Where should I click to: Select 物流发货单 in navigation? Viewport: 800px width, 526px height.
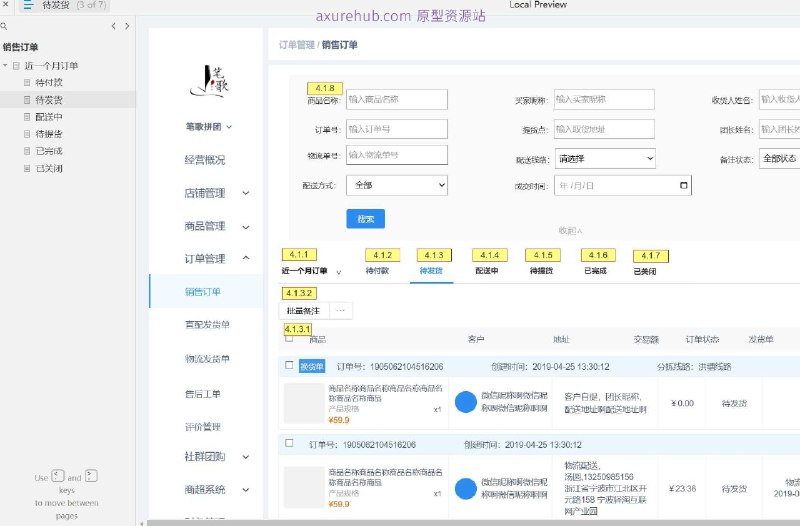(207, 359)
